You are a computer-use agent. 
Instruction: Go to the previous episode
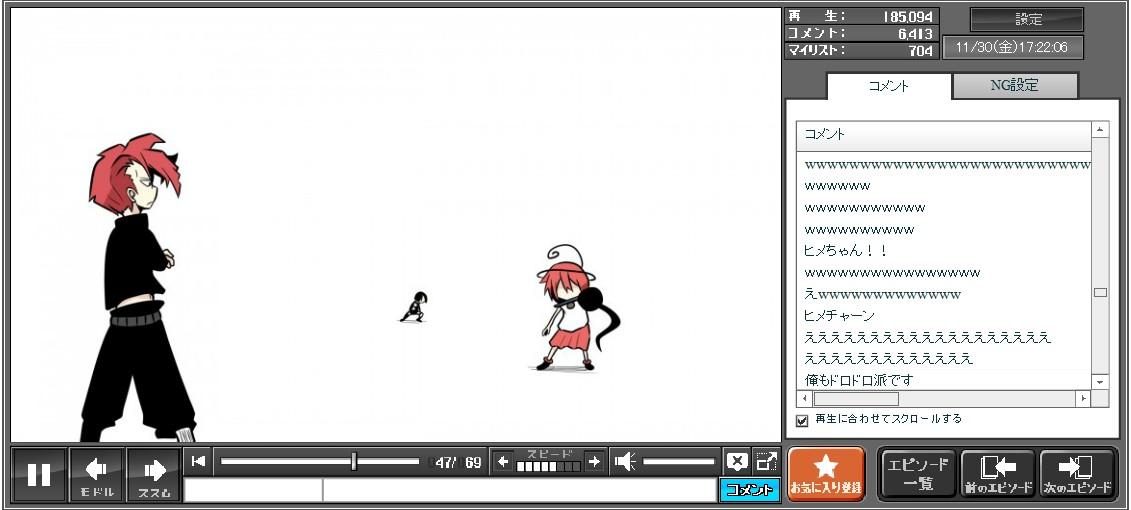pos(997,474)
